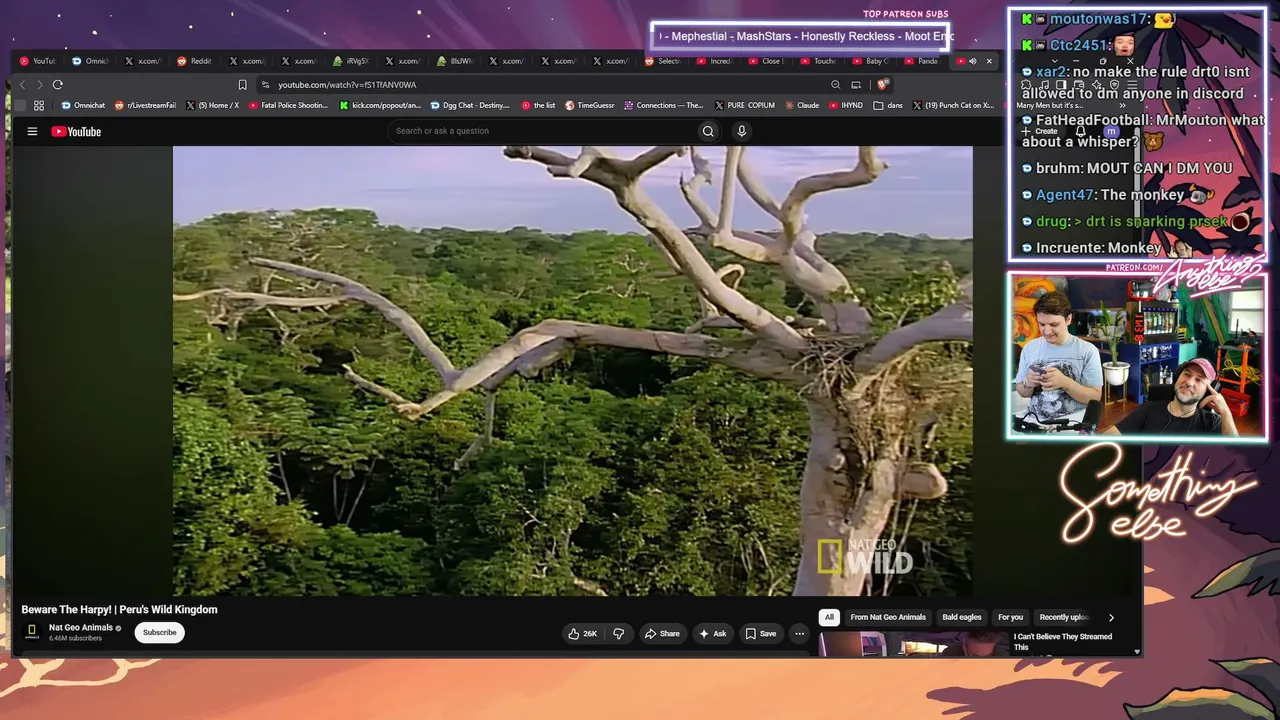Open the 'Fatal Police Shootin...' bookmark
This screenshot has height=720, width=1280.
[288, 105]
